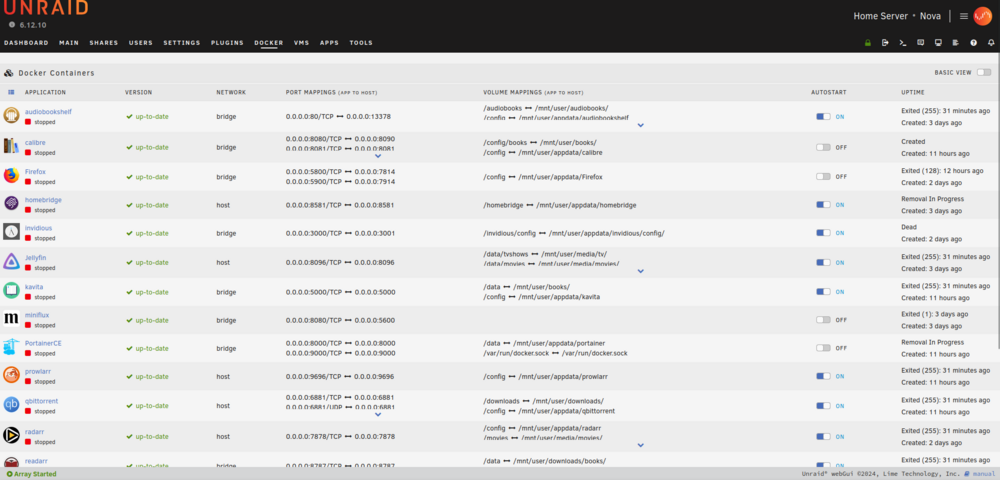
Task: Click the audiobookshelf container icon
Action: [11, 115]
